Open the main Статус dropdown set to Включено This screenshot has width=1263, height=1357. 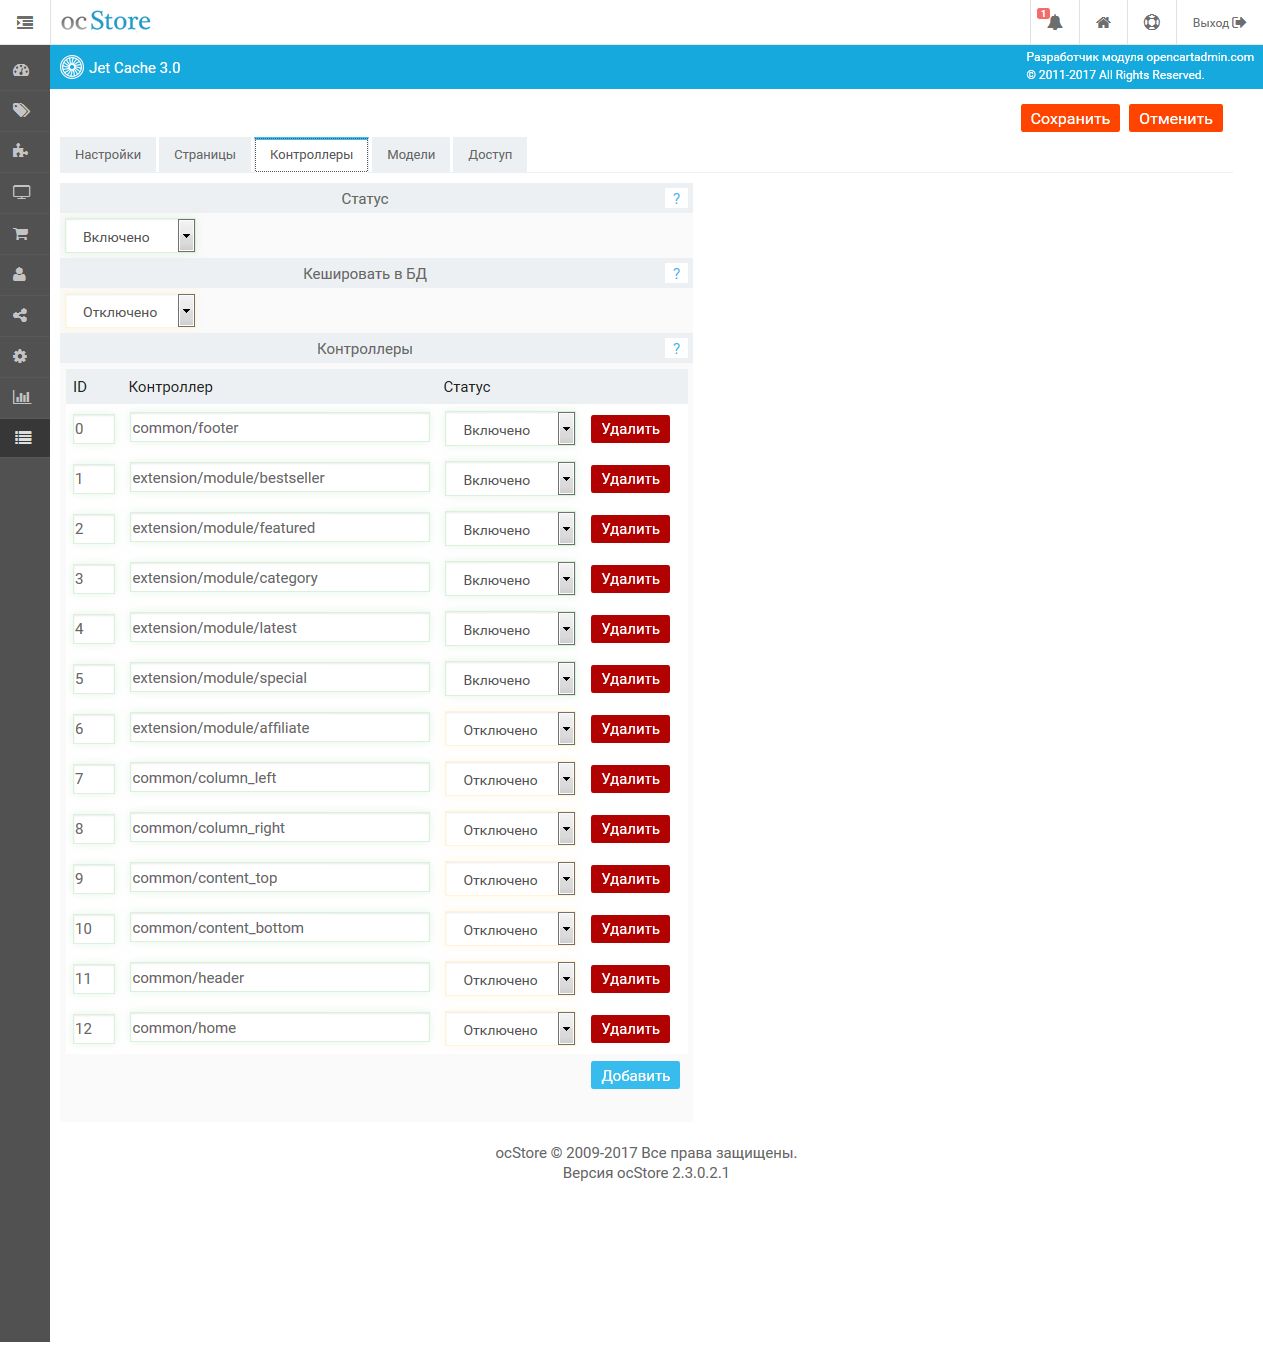(130, 236)
